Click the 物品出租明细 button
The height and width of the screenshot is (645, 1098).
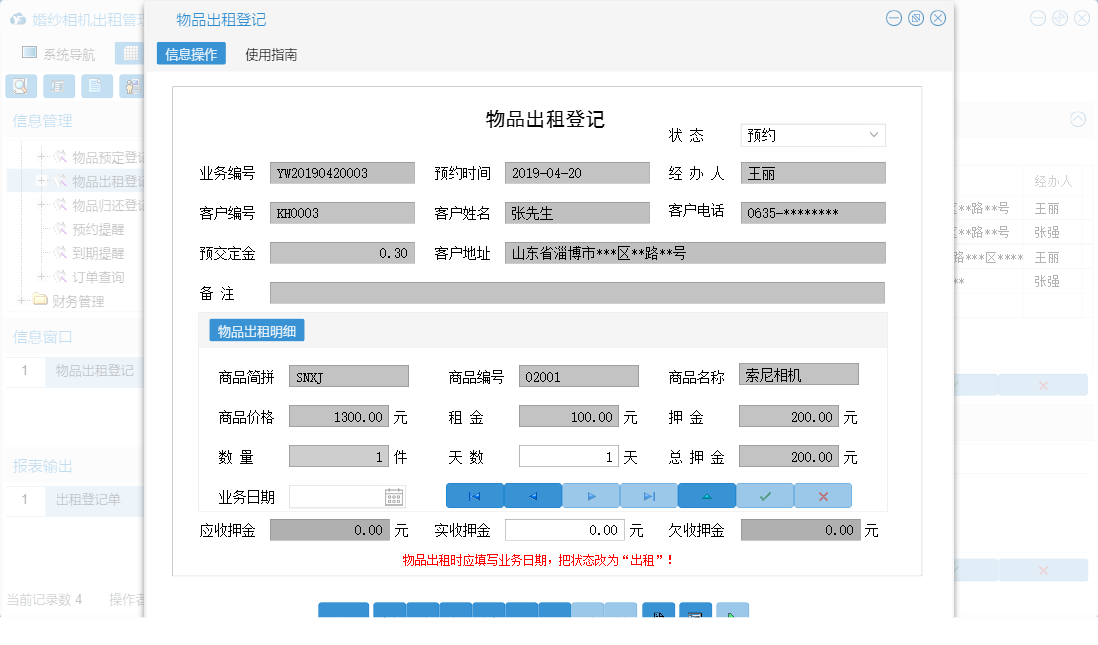tap(256, 330)
